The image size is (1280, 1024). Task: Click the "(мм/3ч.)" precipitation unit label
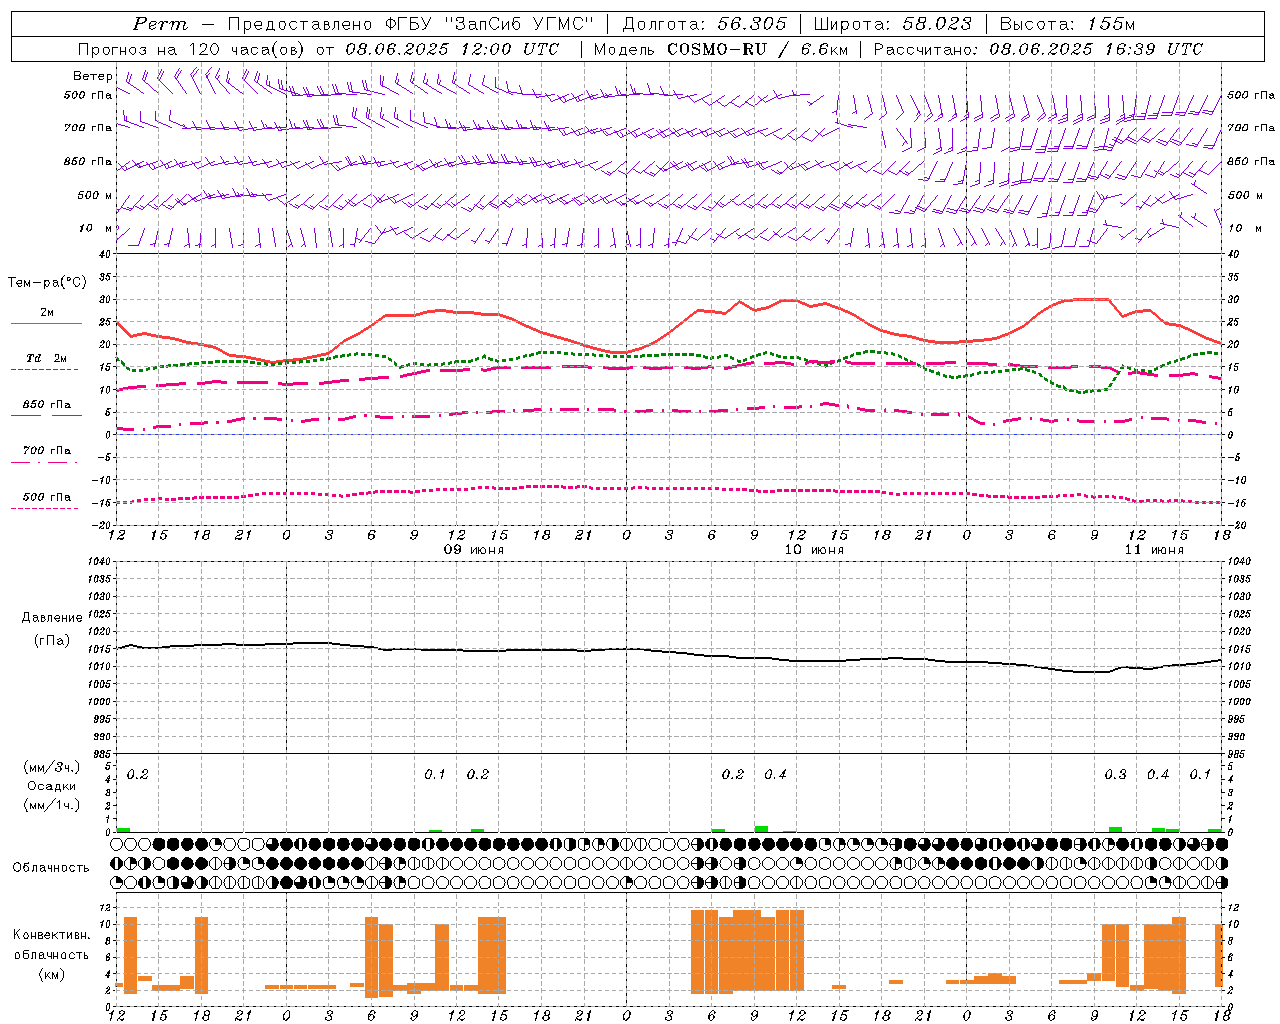point(52,767)
